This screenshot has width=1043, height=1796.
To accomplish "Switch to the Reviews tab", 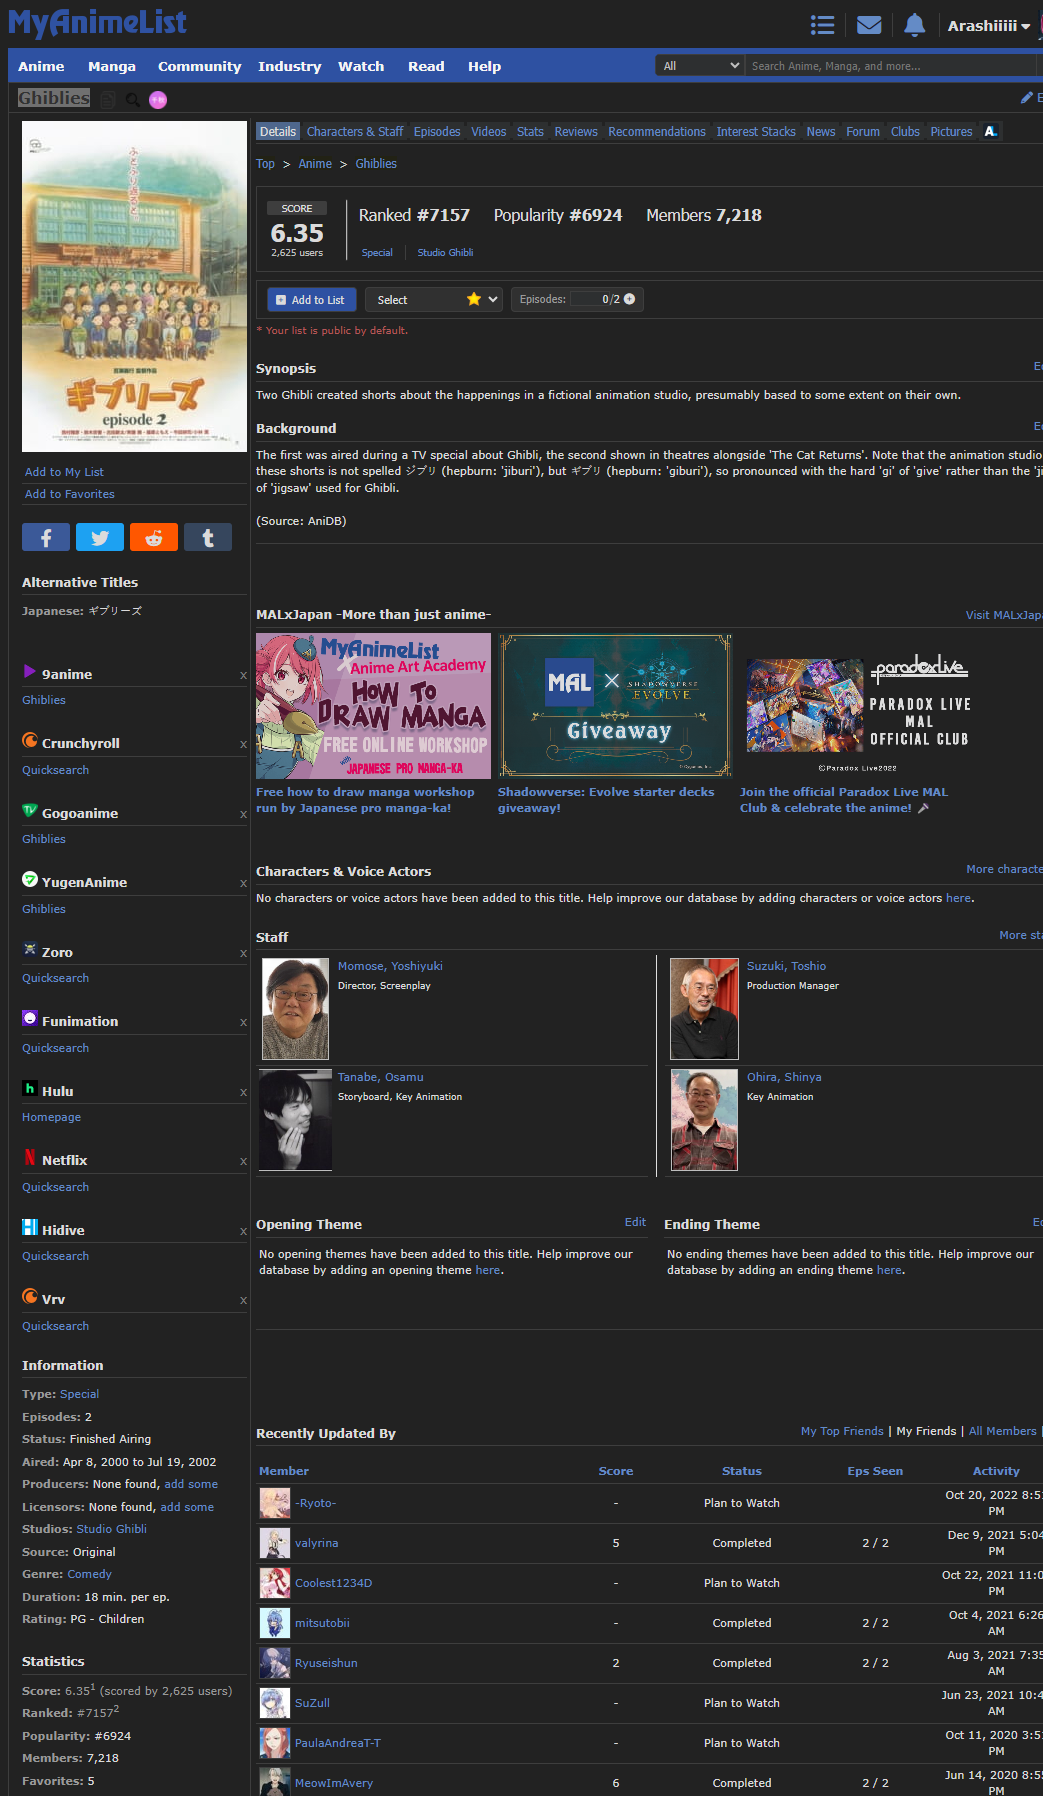I will pos(576,132).
